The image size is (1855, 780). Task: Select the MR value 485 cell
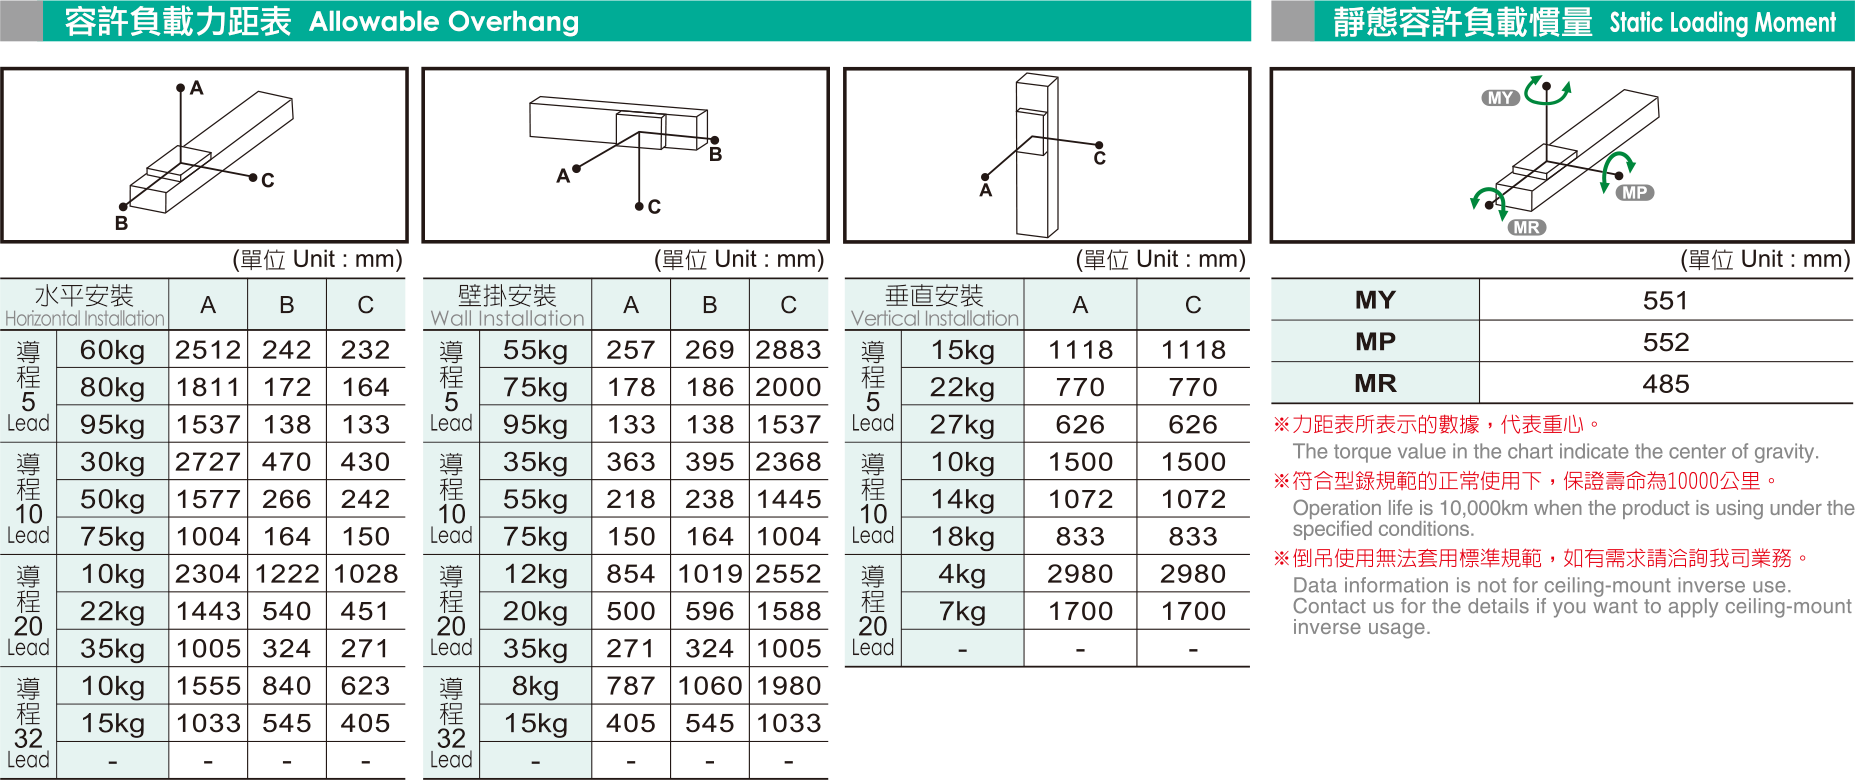coord(1665,384)
